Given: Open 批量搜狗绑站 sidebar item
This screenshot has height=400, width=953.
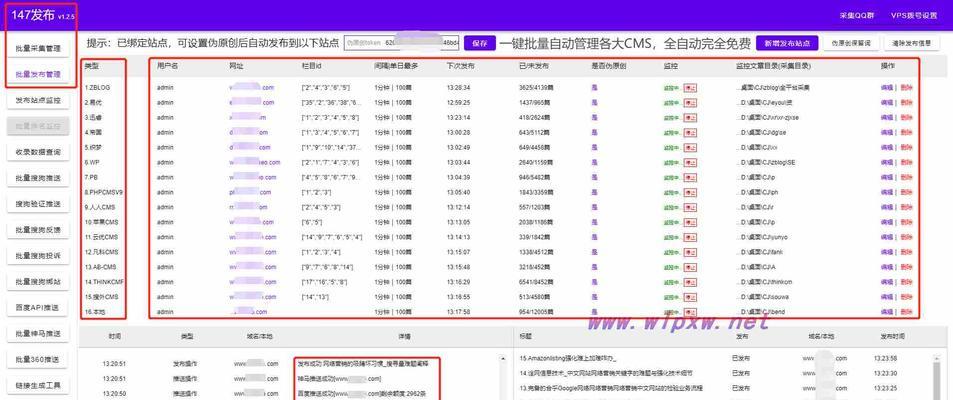Looking at the screenshot, I should click(38, 282).
